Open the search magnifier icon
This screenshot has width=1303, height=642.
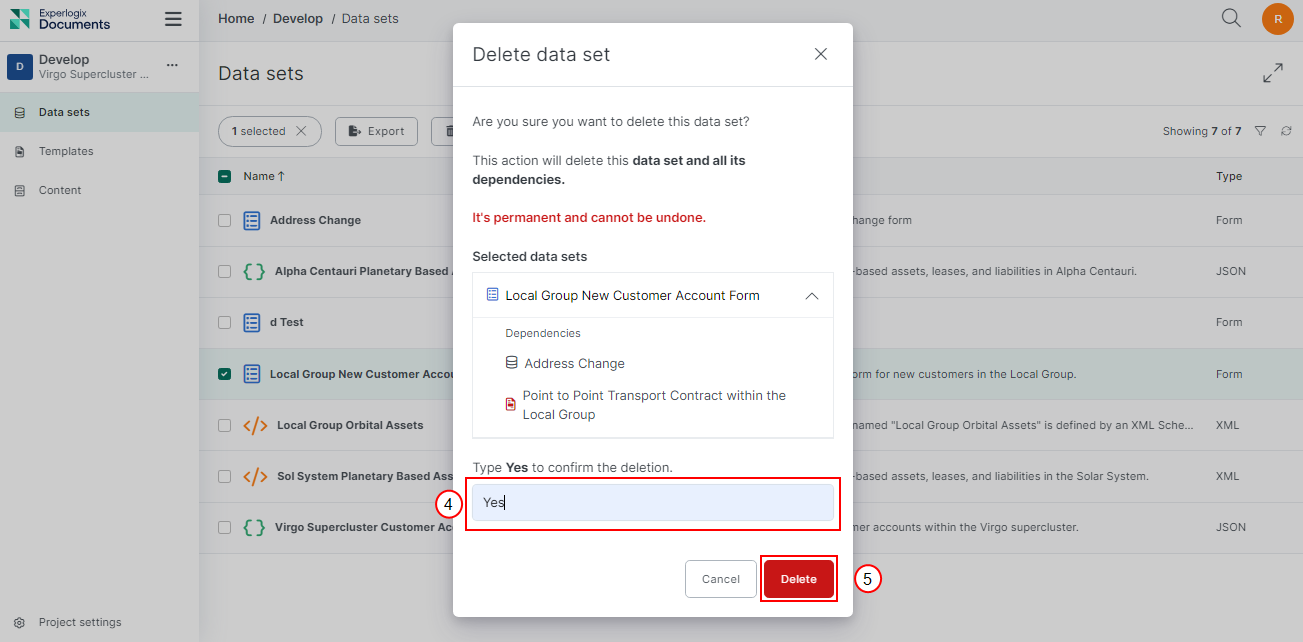[x=1231, y=18]
